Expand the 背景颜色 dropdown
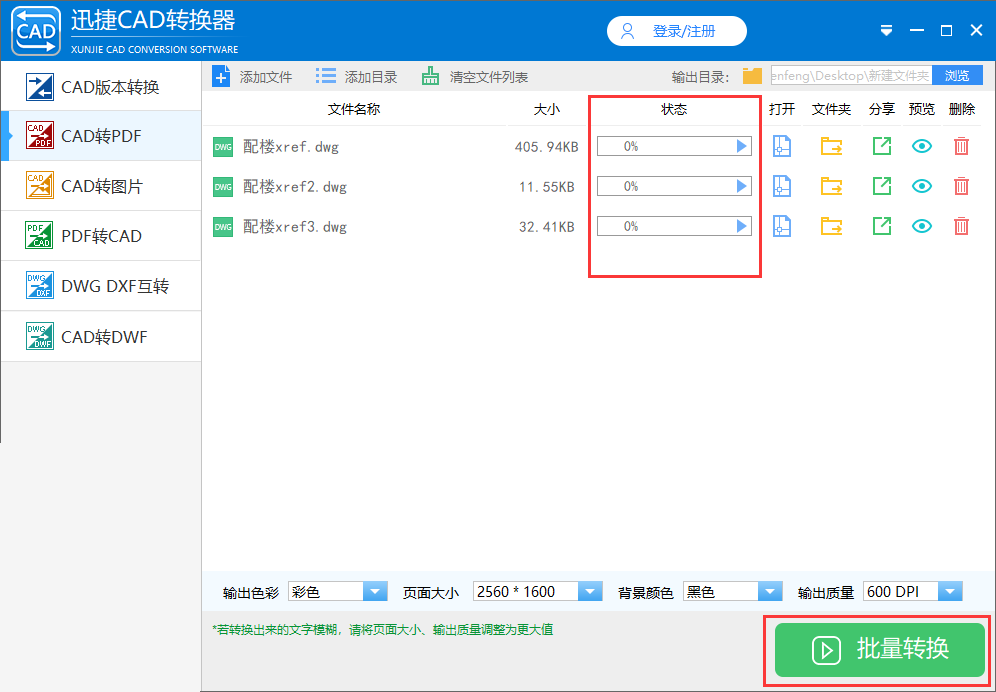Screen dimensions: 996x692 (770, 592)
